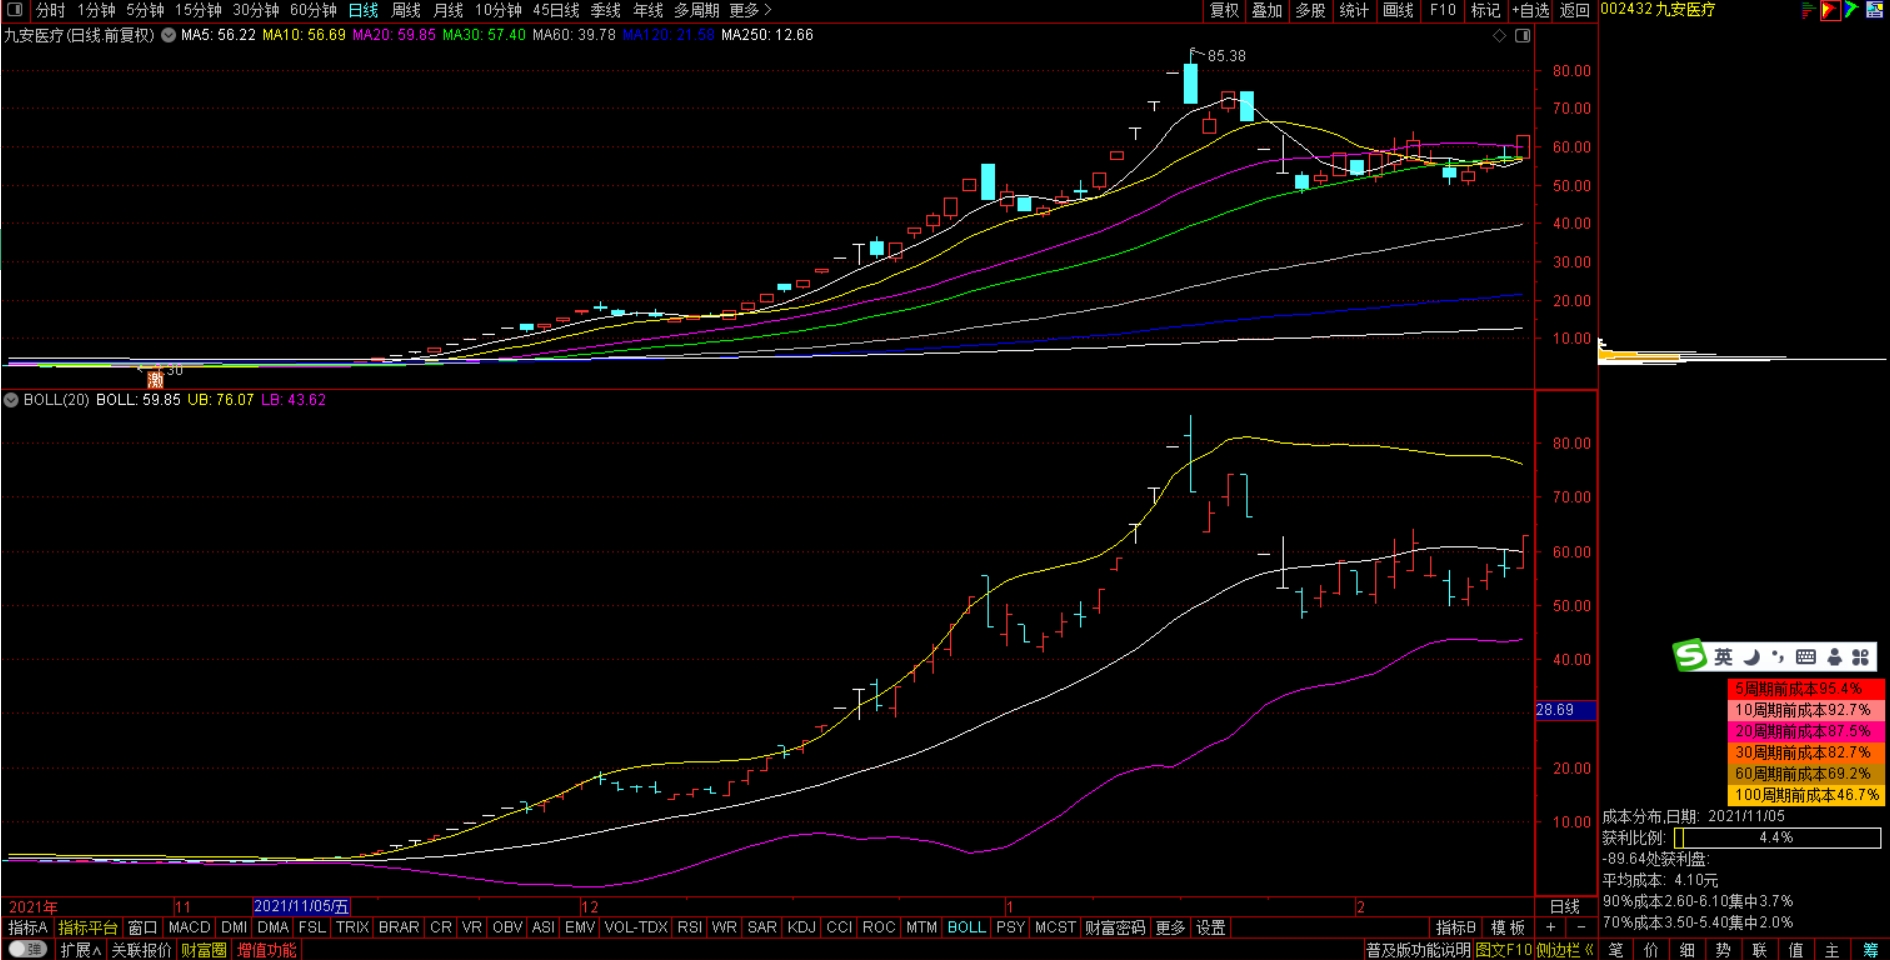Toggle the BOLL indicator settings circle
This screenshot has width=1890, height=960.
[x=11, y=400]
